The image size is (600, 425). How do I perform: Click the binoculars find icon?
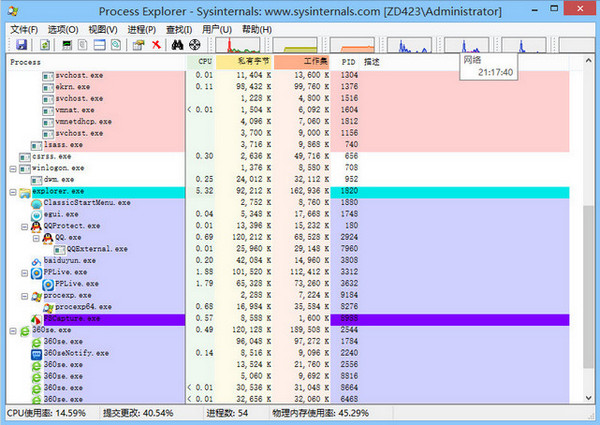(177, 46)
